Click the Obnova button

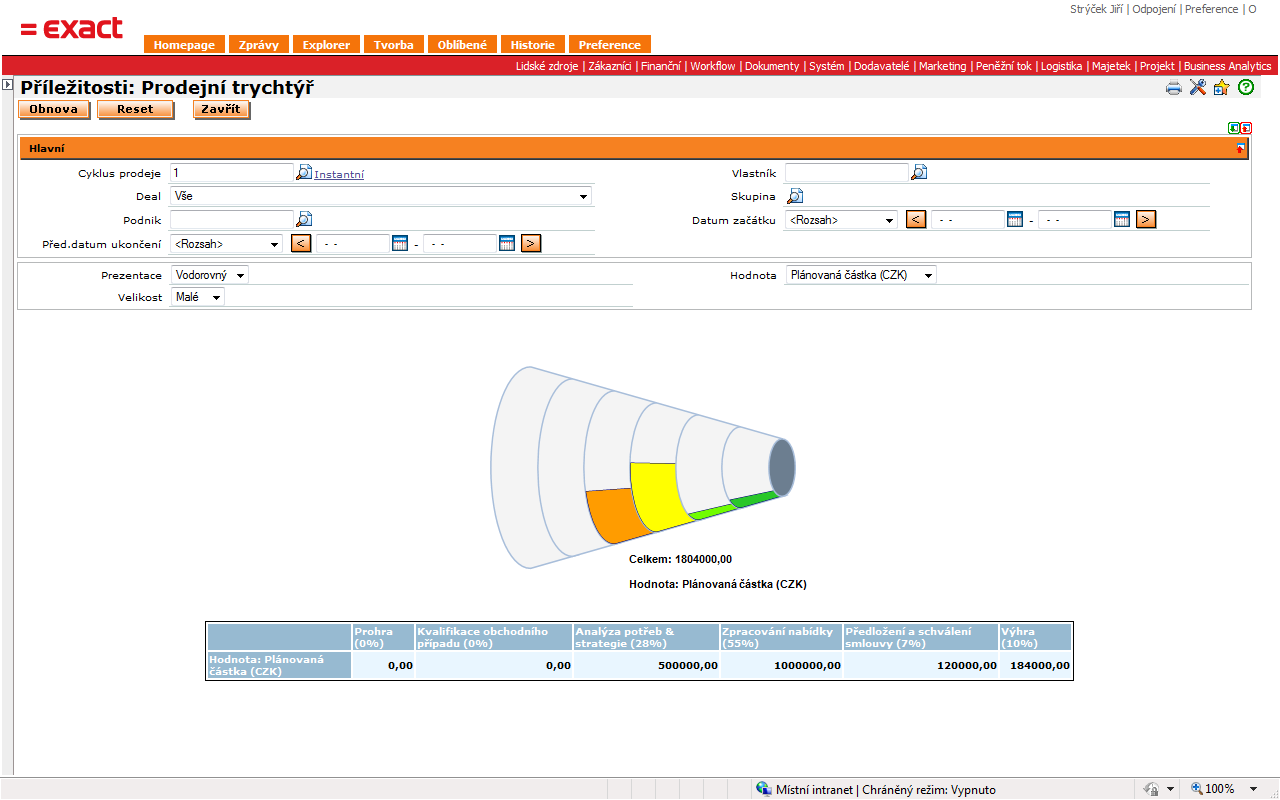pos(54,109)
